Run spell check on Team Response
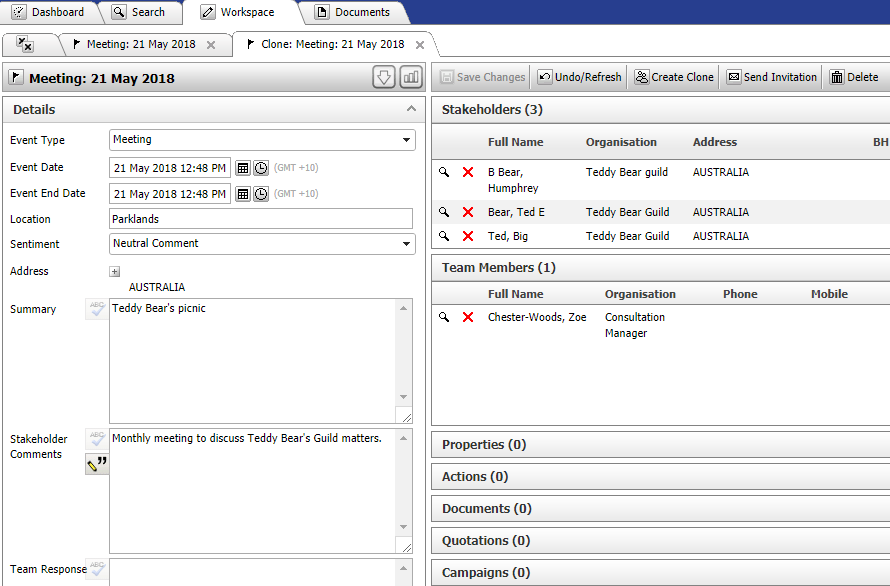The width and height of the screenshot is (890, 586). pyautogui.click(x=96, y=569)
